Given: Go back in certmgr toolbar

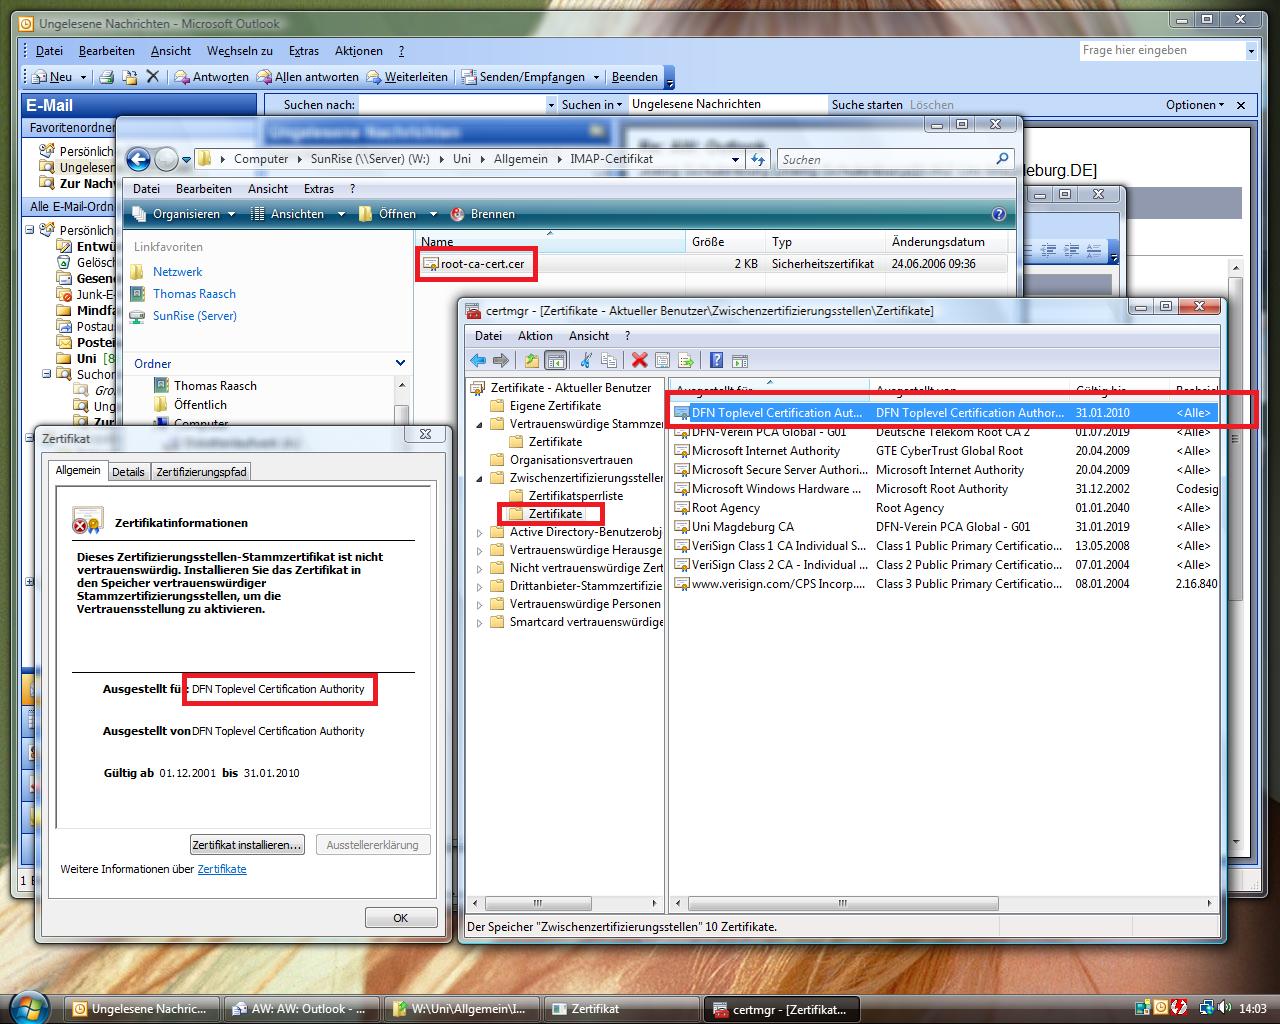Looking at the screenshot, I should point(478,360).
